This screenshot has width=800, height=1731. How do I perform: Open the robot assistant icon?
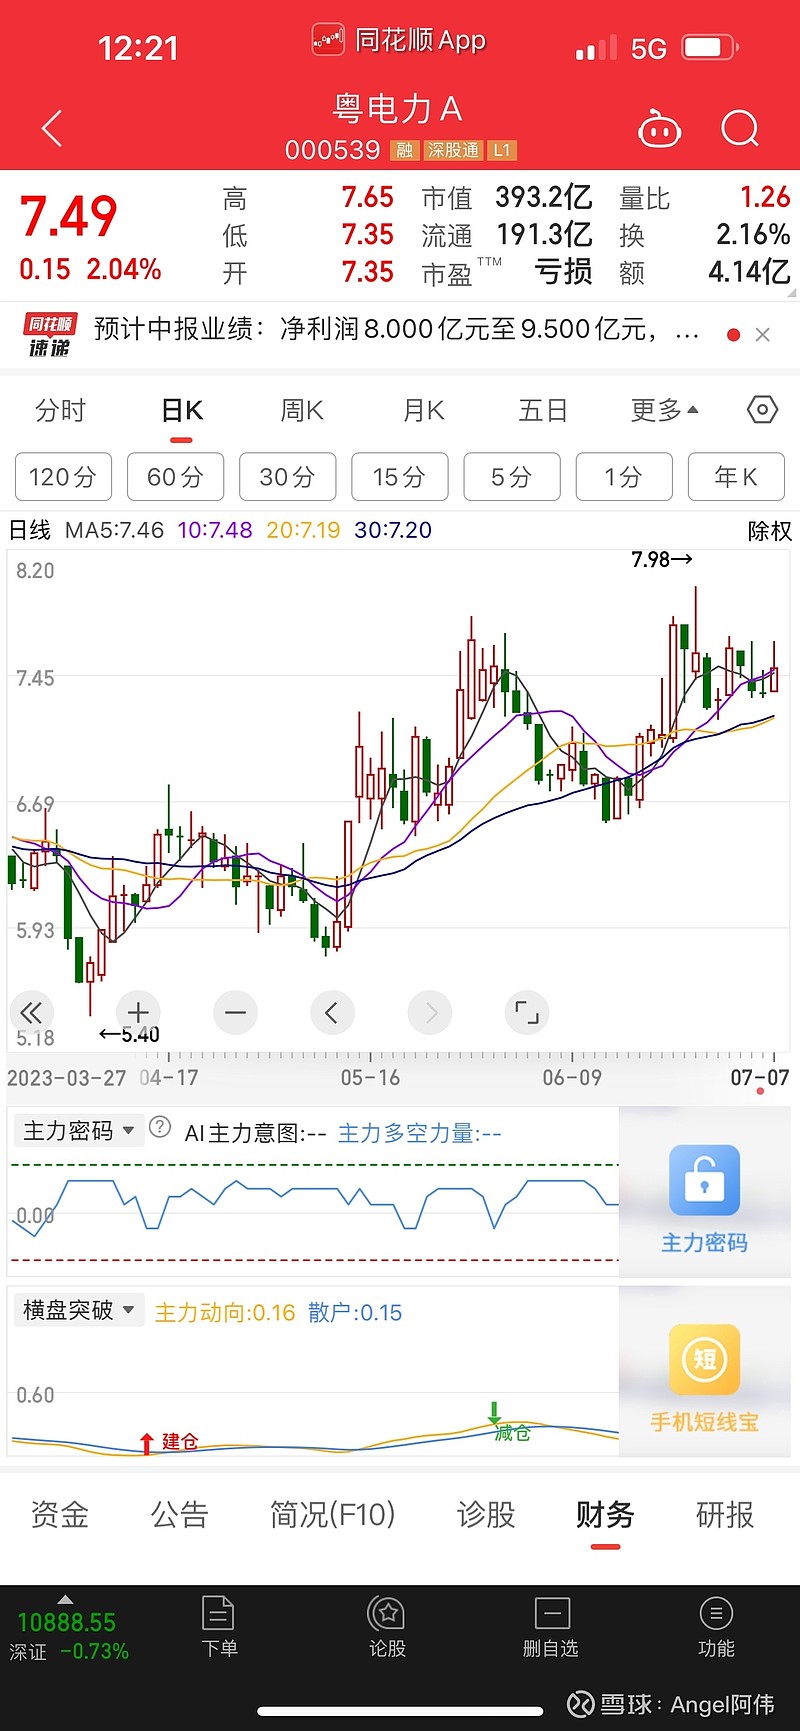(x=660, y=129)
